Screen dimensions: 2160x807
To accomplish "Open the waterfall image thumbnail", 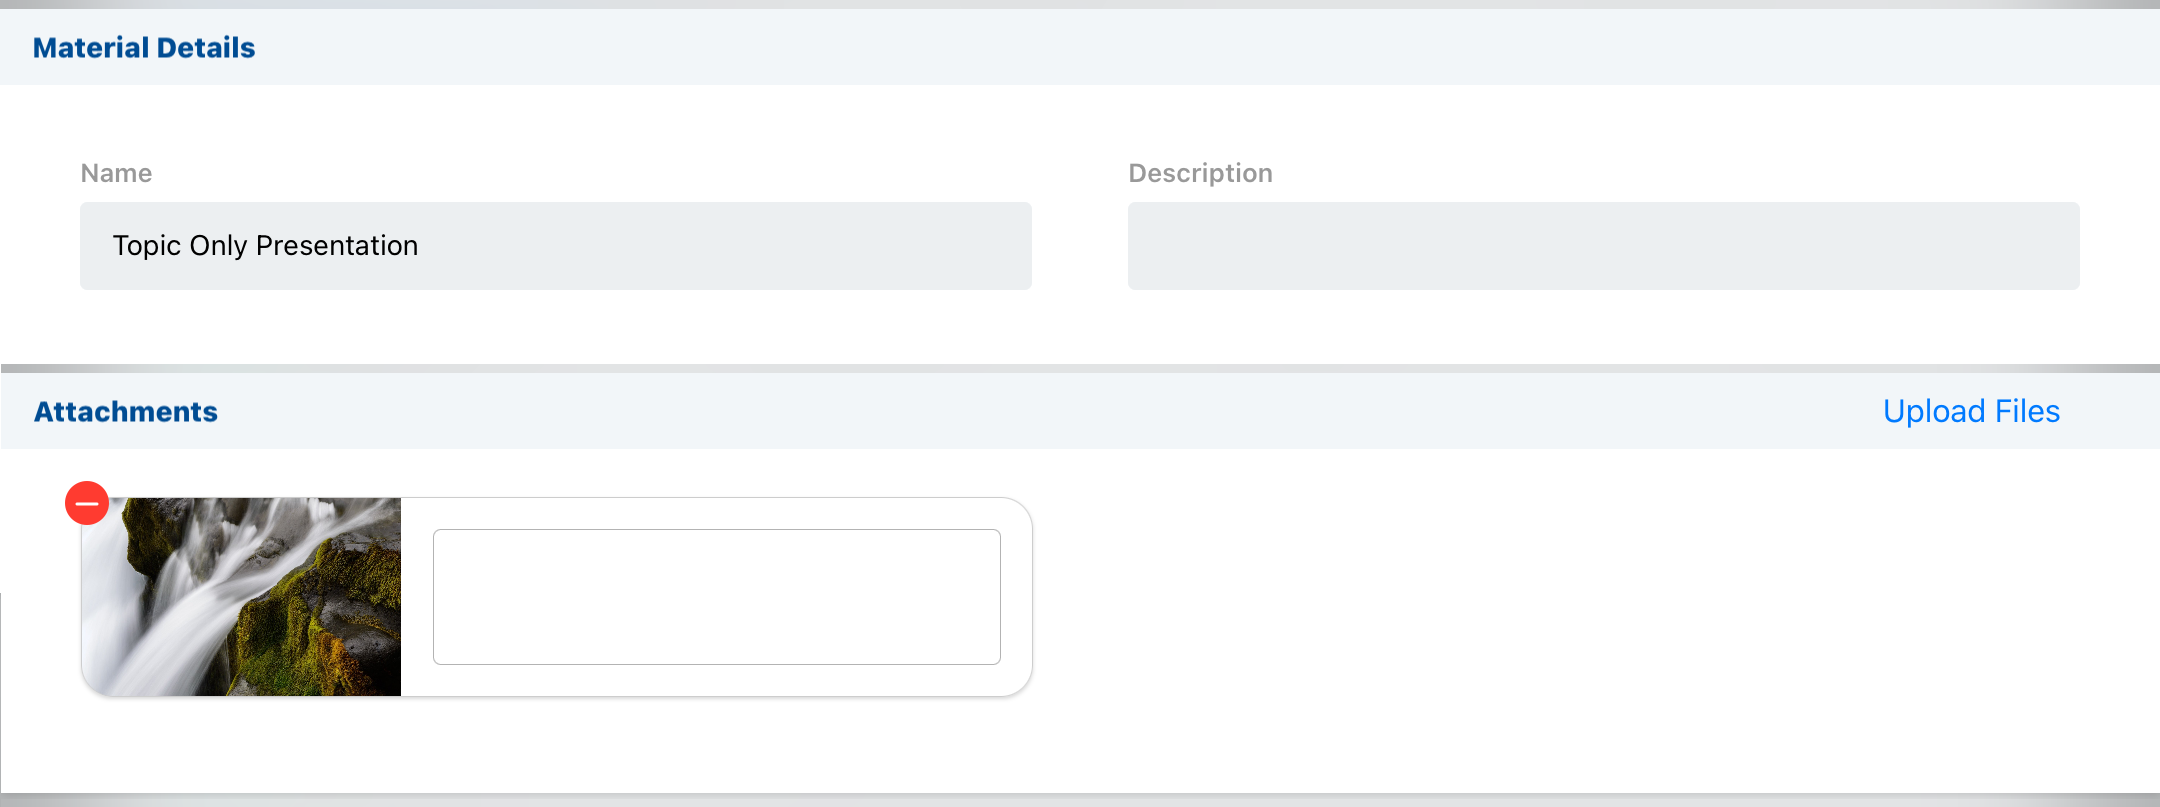I will [x=242, y=596].
